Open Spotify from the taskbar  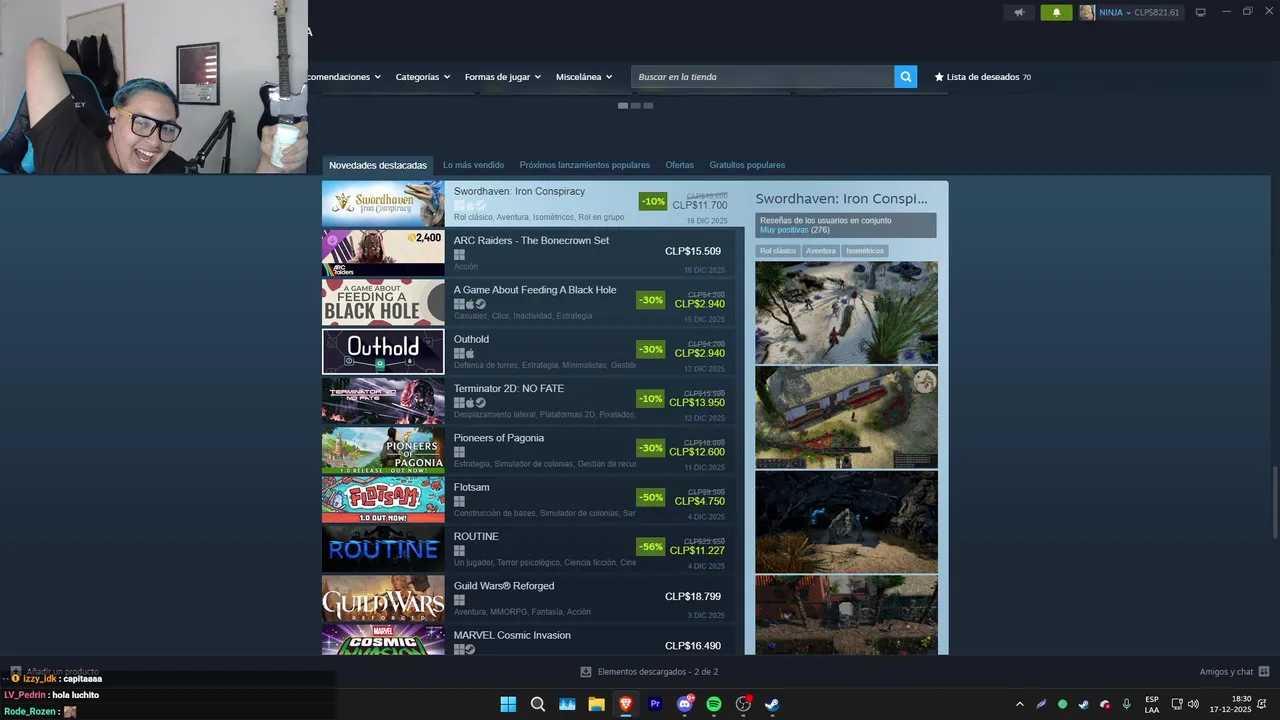click(714, 704)
